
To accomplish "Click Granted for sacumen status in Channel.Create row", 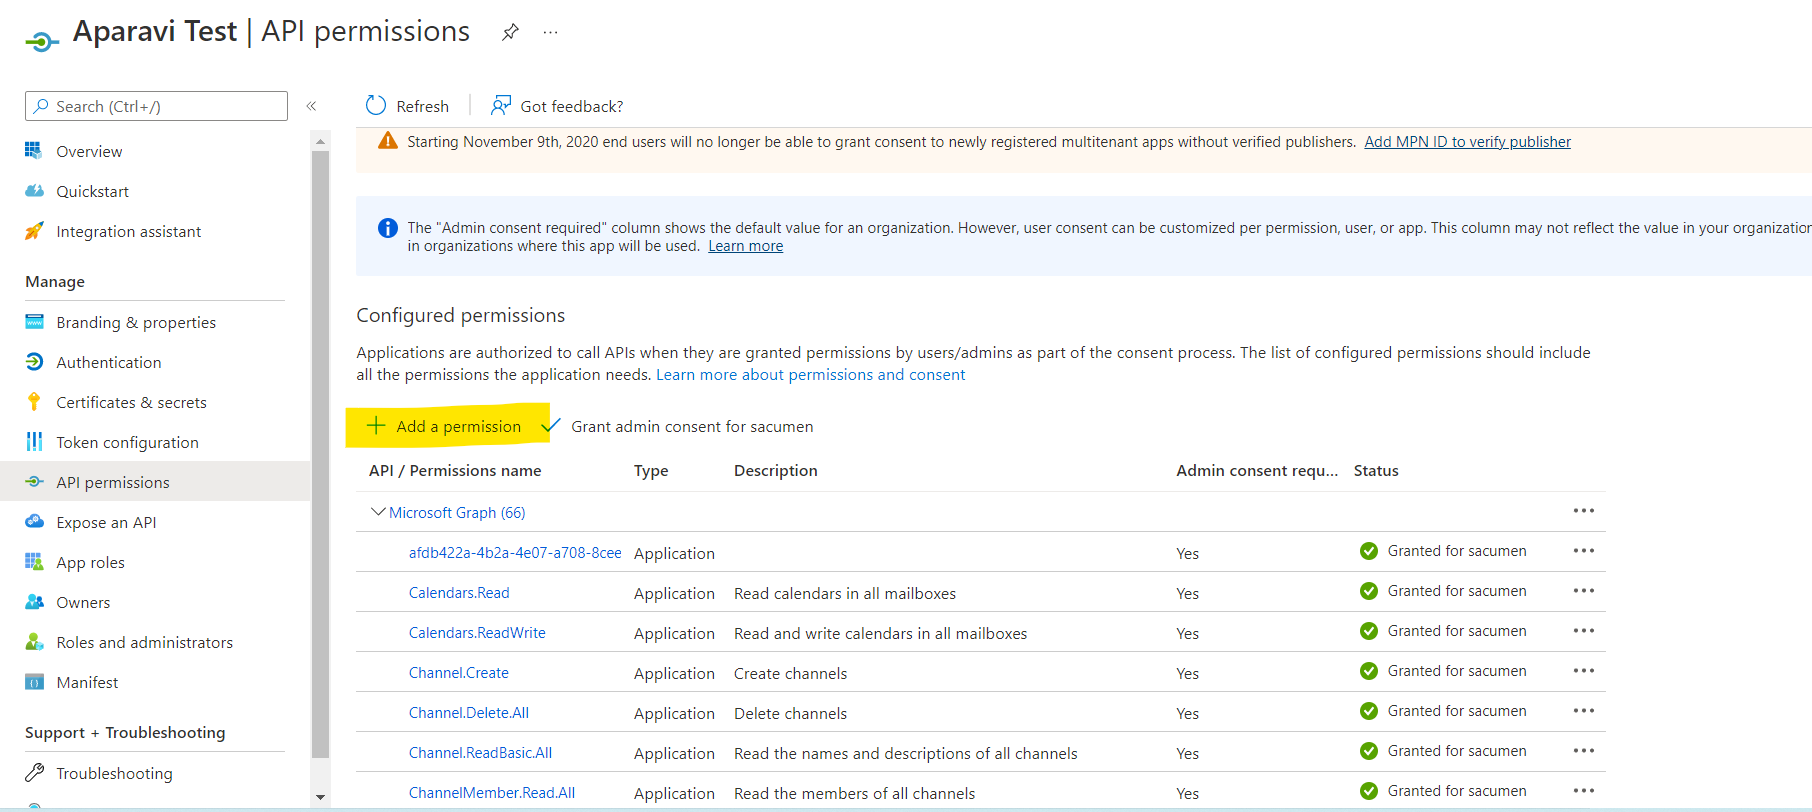I will [x=1443, y=671].
